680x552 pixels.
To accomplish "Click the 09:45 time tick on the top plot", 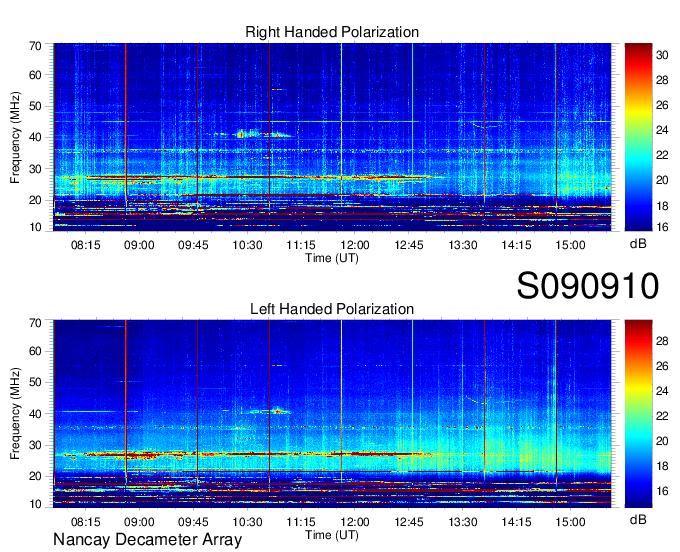I will coord(193,245).
